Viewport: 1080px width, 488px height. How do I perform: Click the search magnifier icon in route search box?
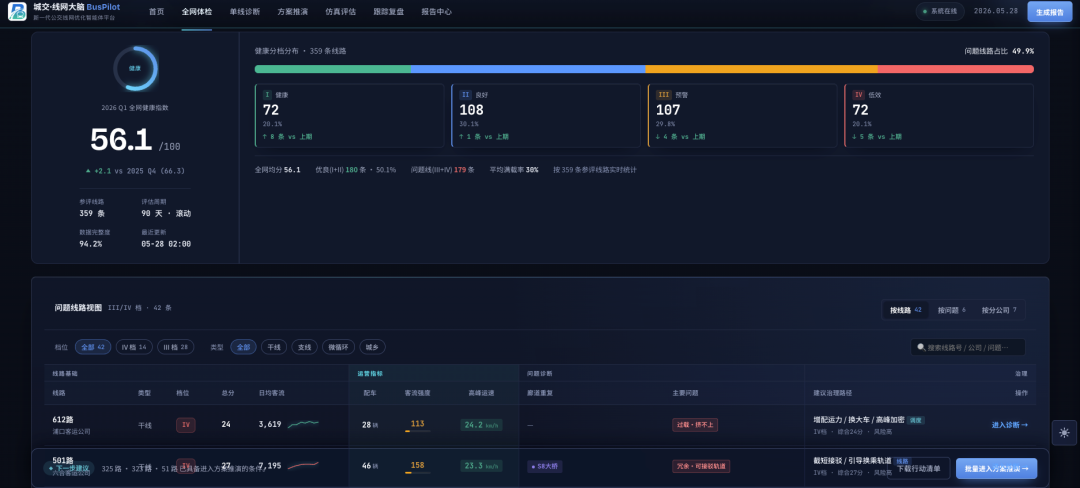(x=921, y=348)
